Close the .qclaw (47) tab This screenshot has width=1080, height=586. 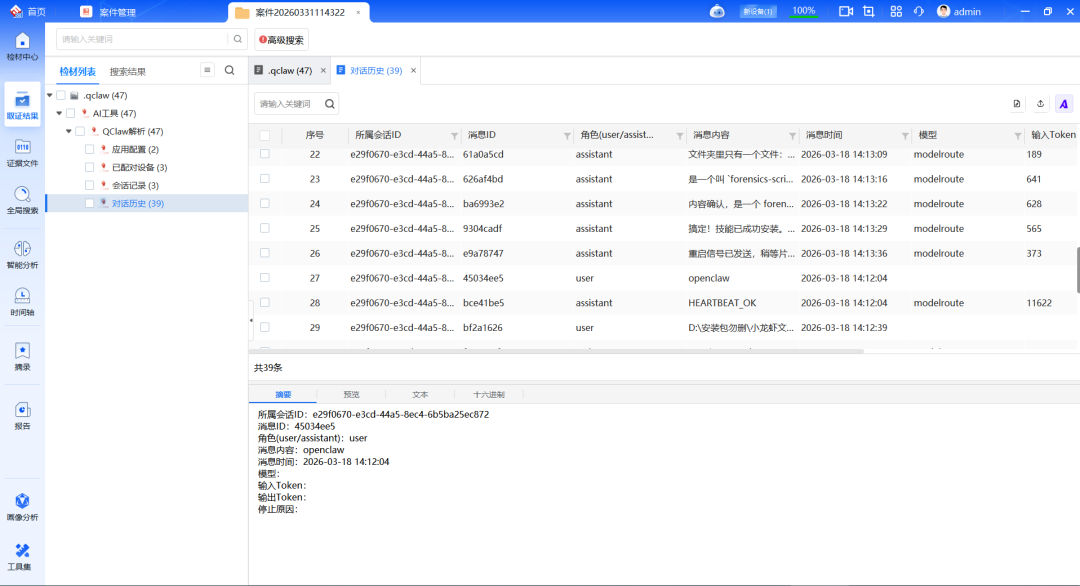pyautogui.click(x=323, y=70)
